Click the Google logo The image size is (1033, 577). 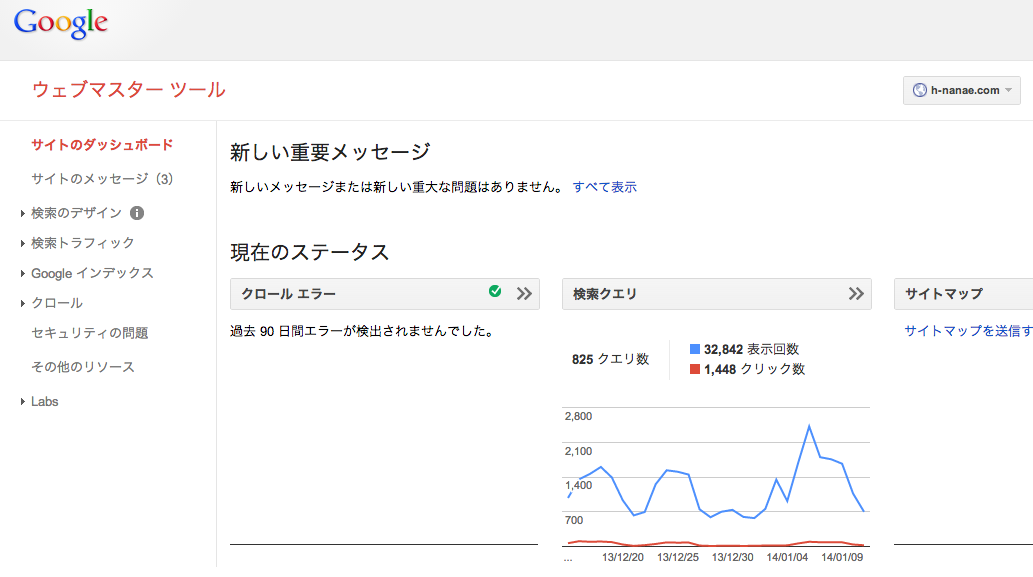[61, 24]
